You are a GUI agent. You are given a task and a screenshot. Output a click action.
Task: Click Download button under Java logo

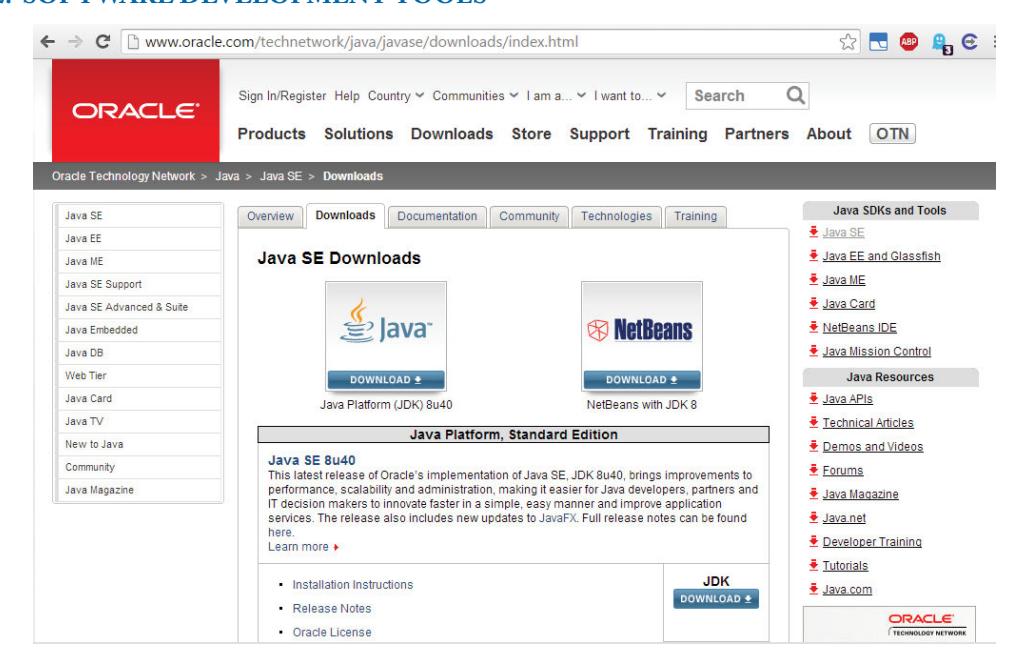click(386, 379)
